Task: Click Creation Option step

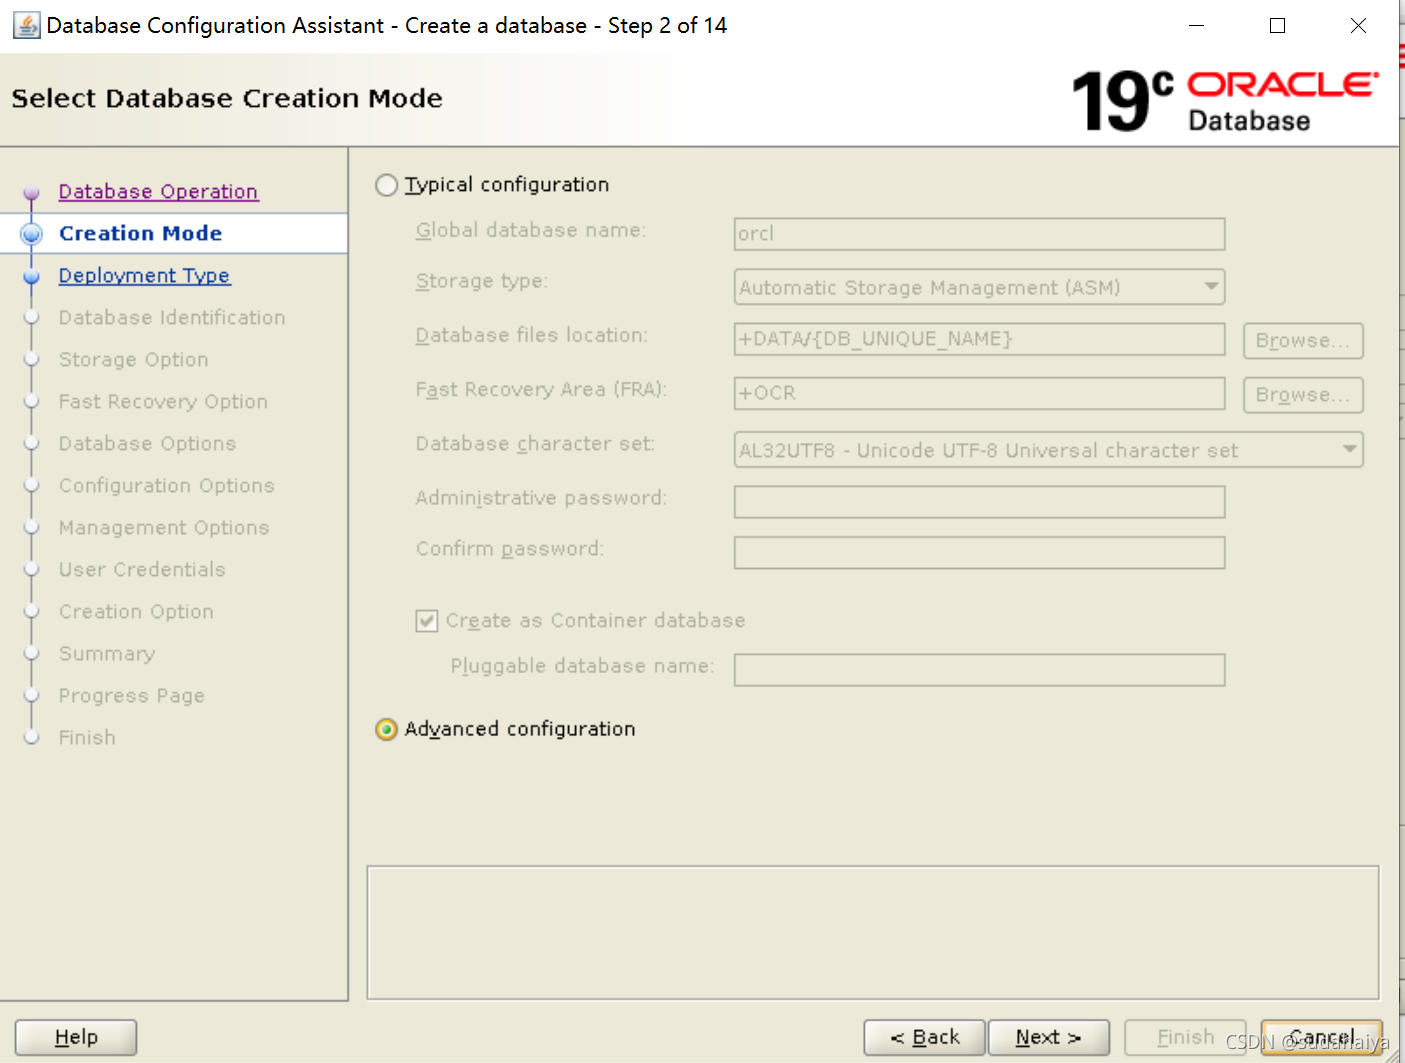Action: [x=136, y=611]
